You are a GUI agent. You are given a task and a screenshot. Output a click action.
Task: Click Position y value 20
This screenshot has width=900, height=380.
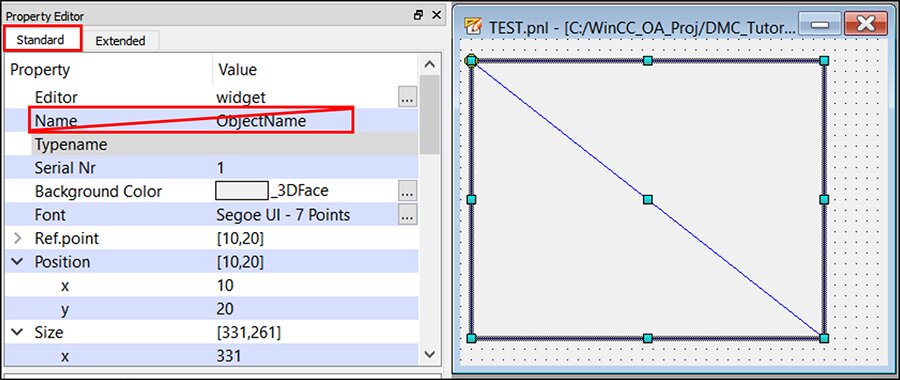[225, 309]
